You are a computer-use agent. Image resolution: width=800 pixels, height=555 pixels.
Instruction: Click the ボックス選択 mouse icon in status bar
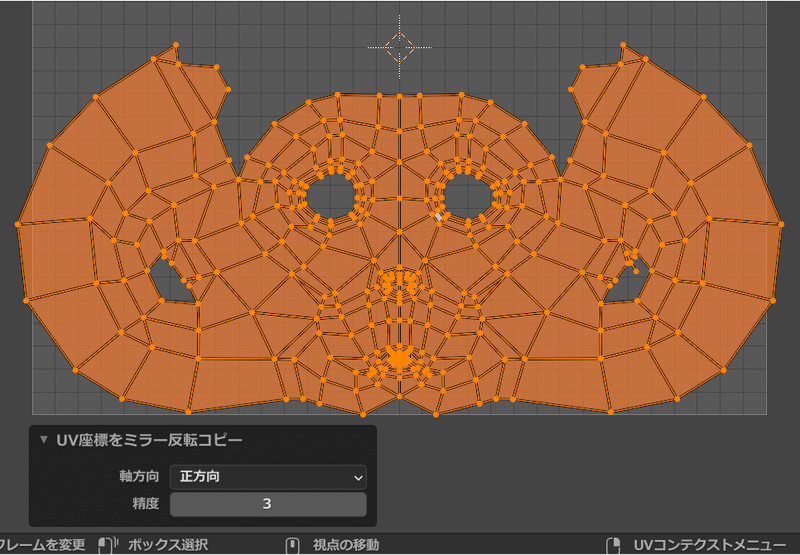point(108,545)
